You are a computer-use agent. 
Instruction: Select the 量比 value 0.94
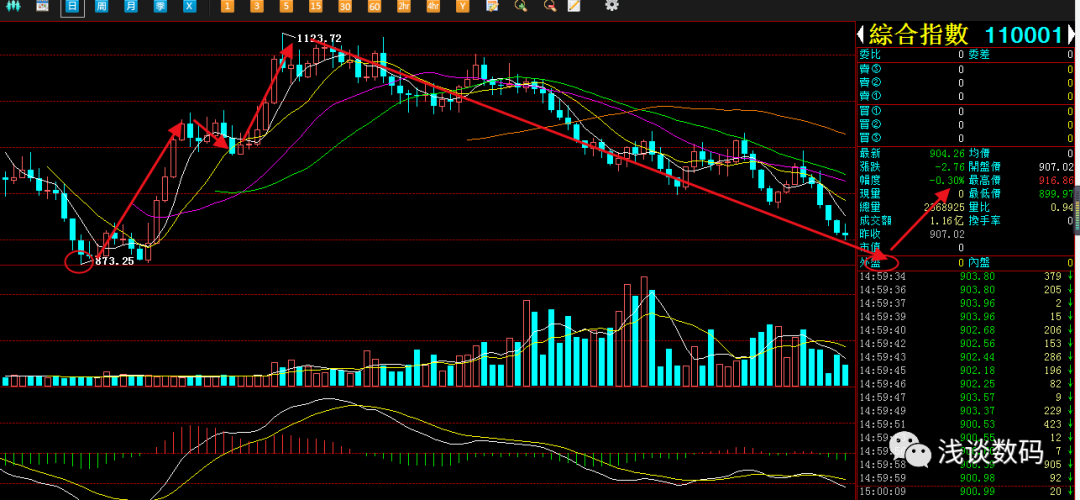[x=1063, y=207]
